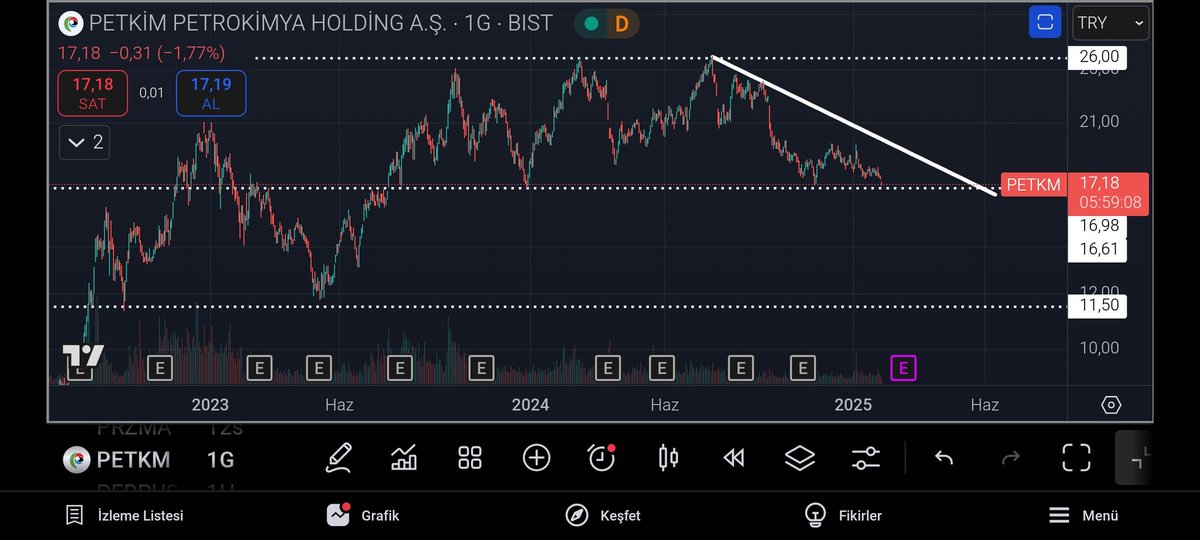This screenshot has height=540, width=1200.
Task: Go to the Fikirler tab
Action: tap(843, 516)
